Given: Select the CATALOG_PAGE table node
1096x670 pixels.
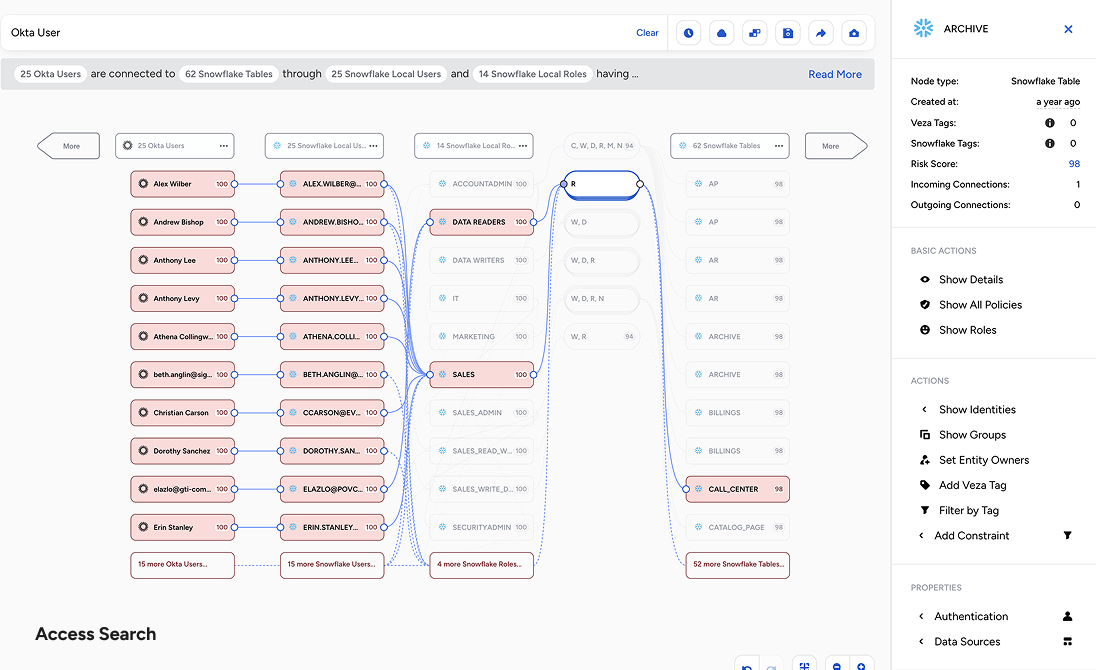Looking at the screenshot, I should pos(737,527).
